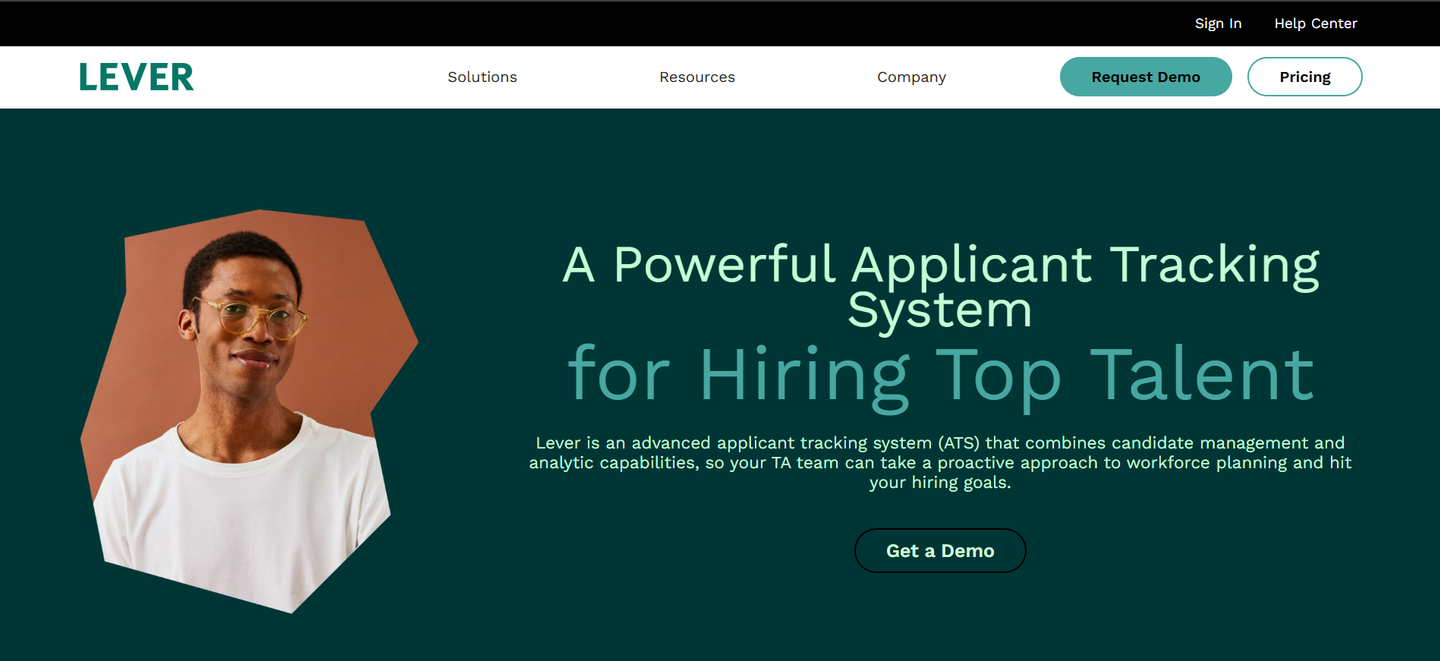
Task: Click the 'Lever is an advanced applicant tracking system' paragraph
Action: (x=941, y=462)
